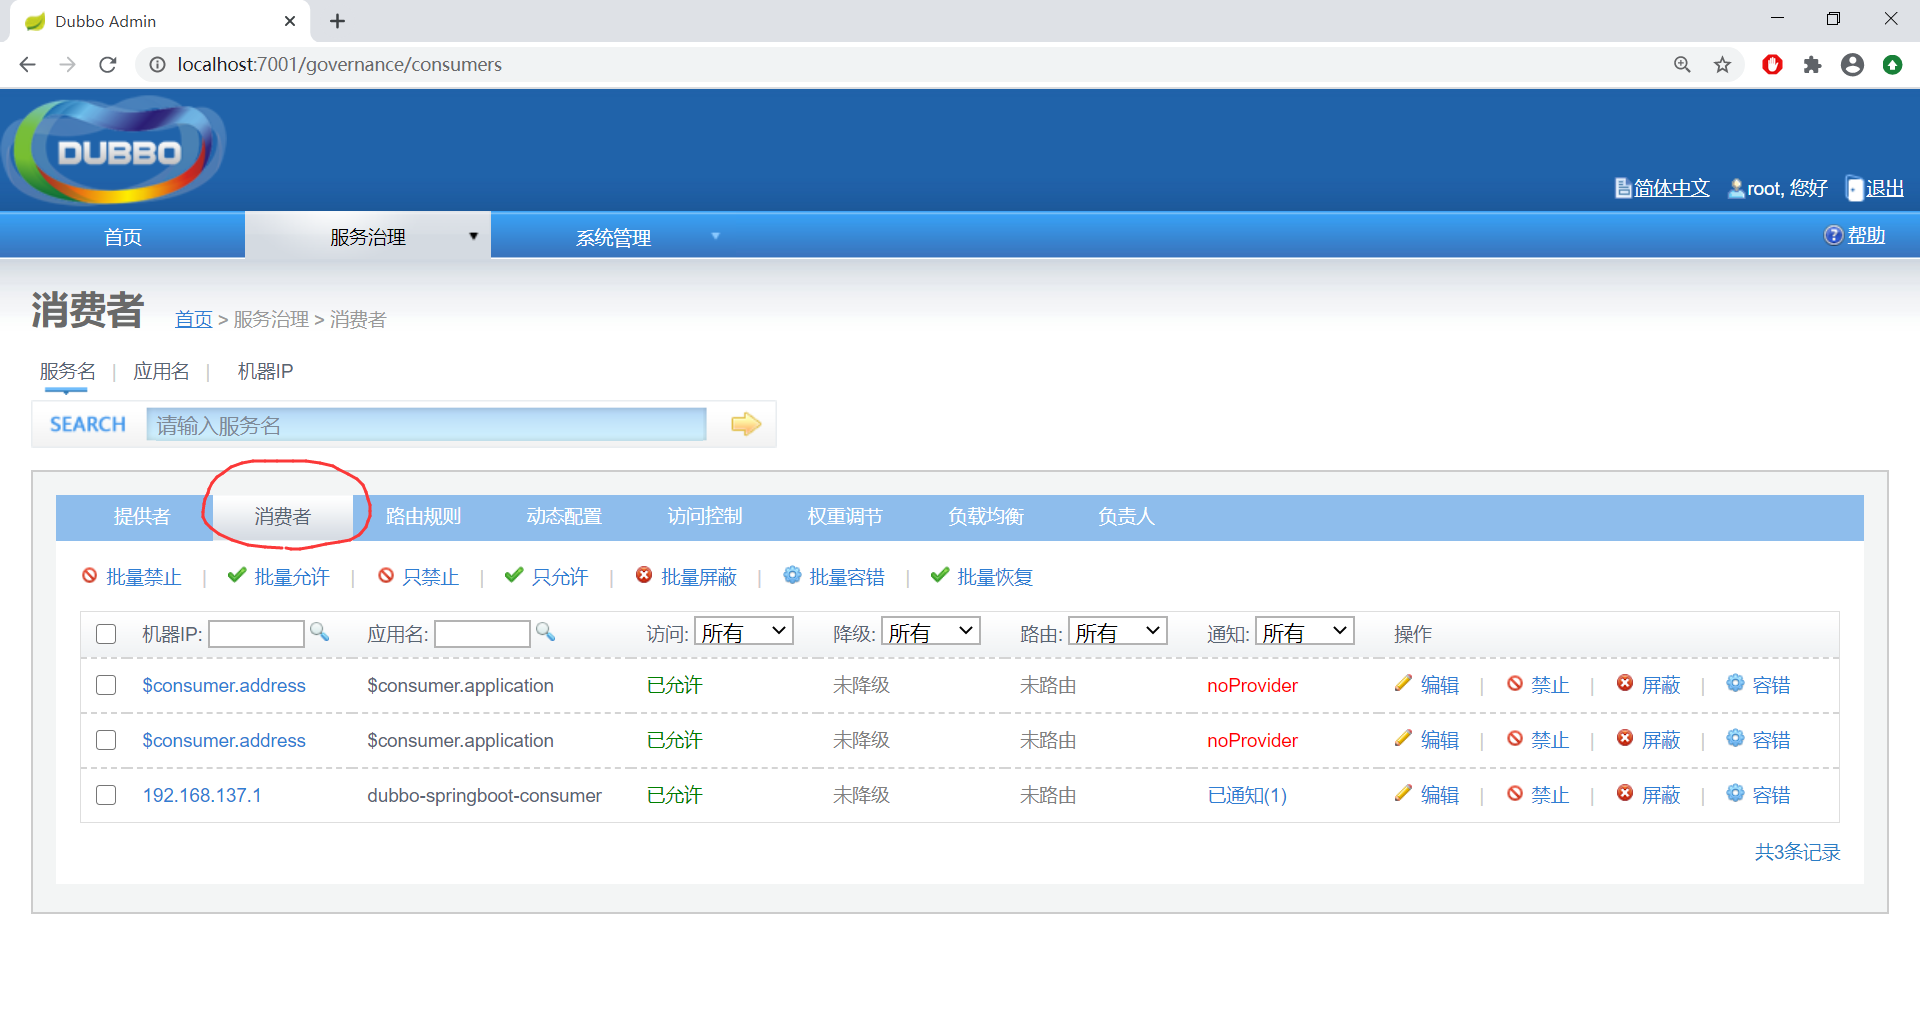The width and height of the screenshot is (1920, 1030).
Task: Expand the 系统管理 menu arrow
Action: pos(715,237)
